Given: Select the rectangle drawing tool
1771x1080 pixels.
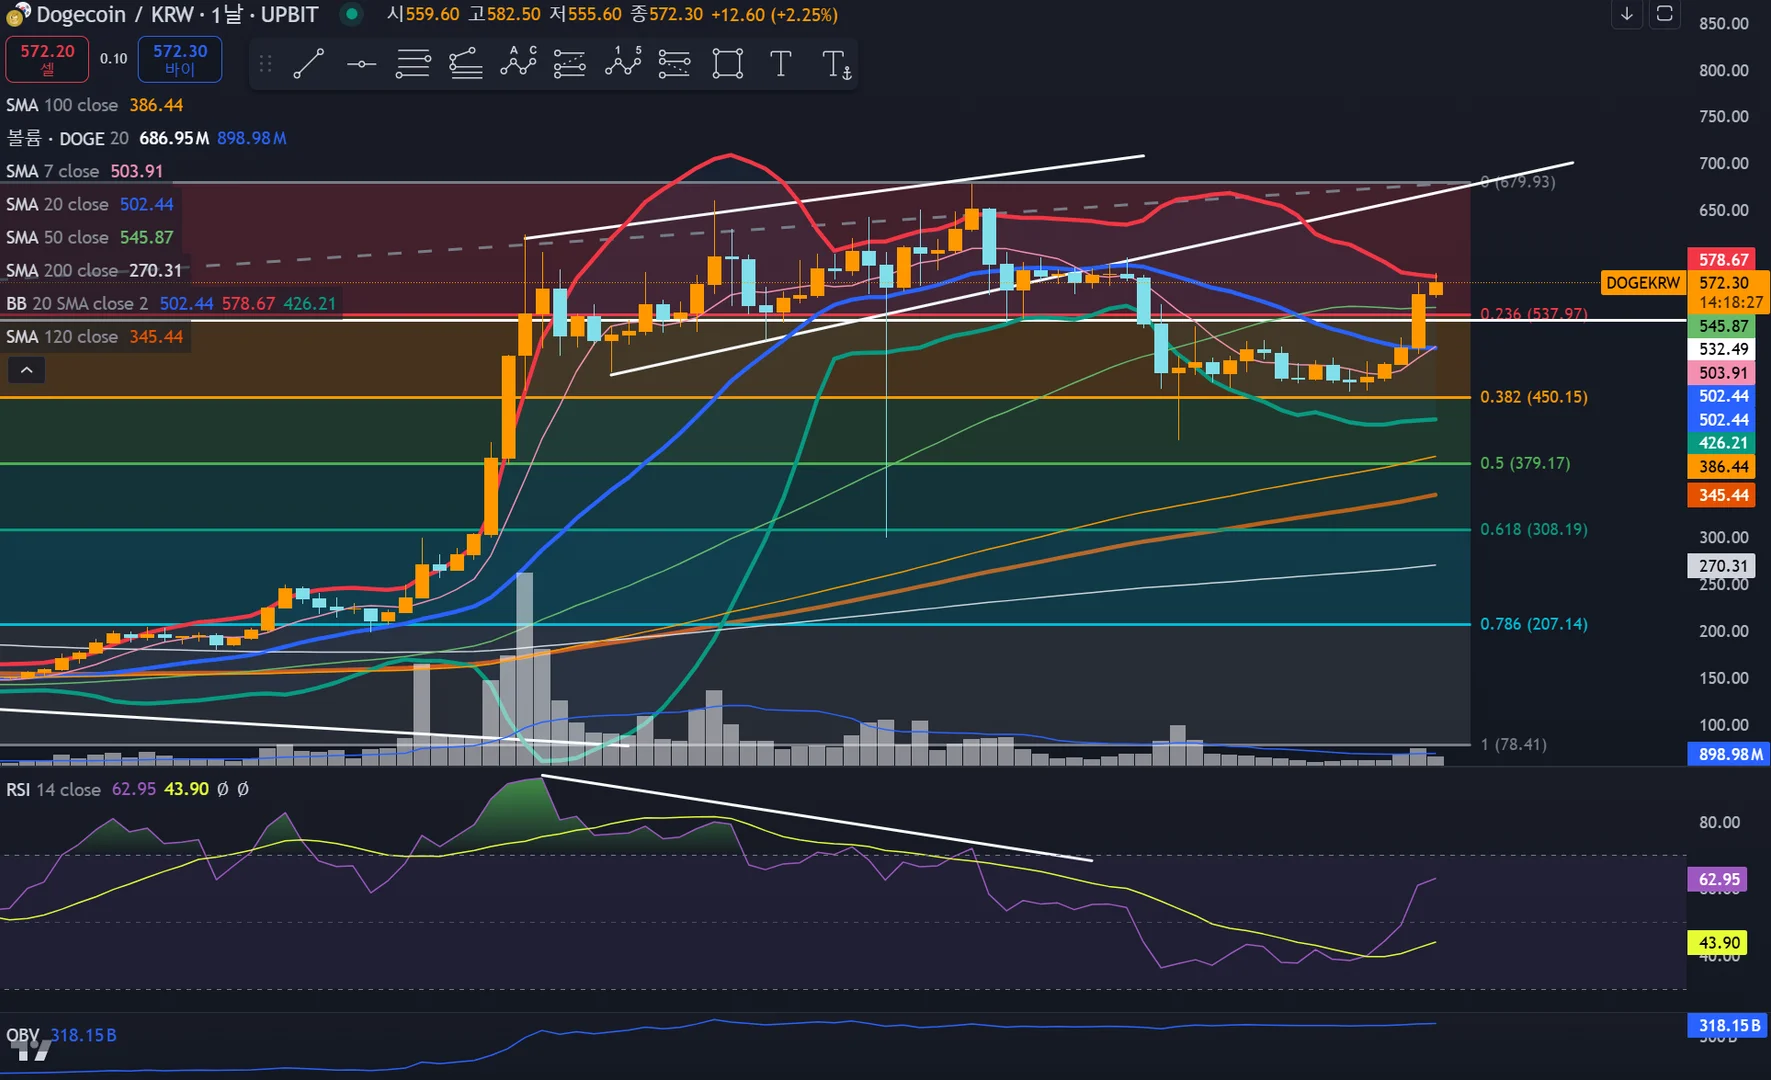Looking at the screenshot, I should [x=727, y=64].
